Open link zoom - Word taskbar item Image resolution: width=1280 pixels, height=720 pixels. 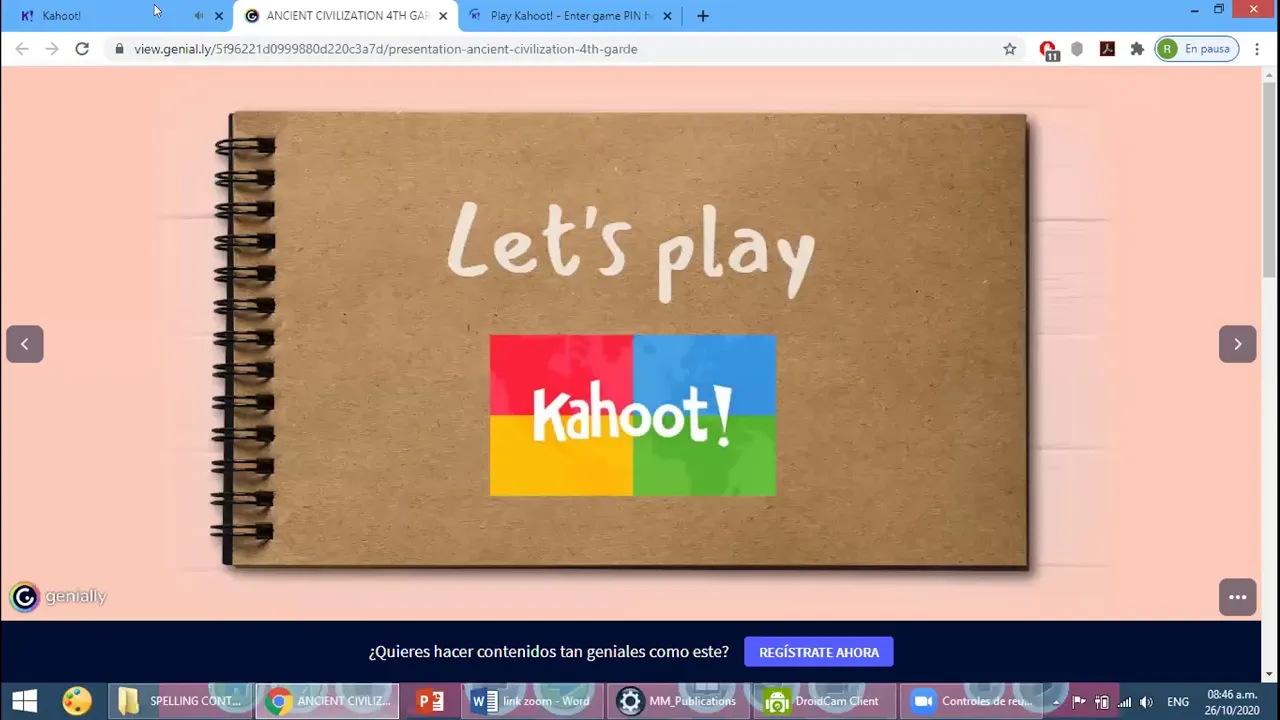point(531,701)
